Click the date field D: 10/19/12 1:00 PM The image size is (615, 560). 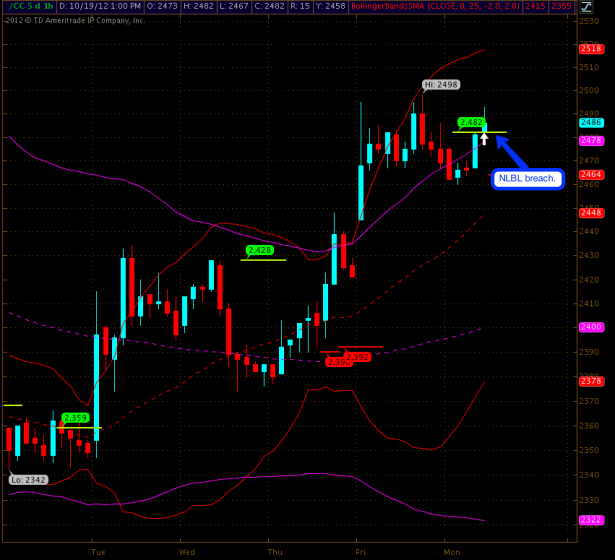pos(99,7)
